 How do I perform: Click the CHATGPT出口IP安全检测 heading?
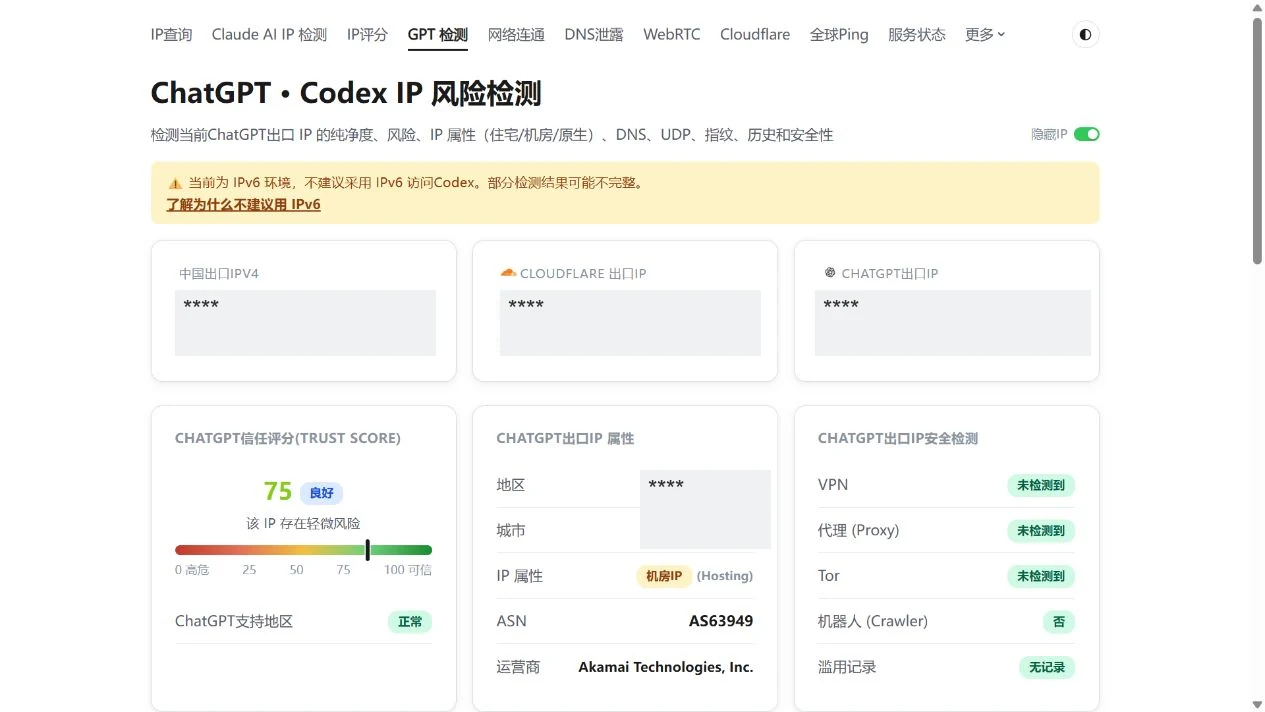coord(898,438)
